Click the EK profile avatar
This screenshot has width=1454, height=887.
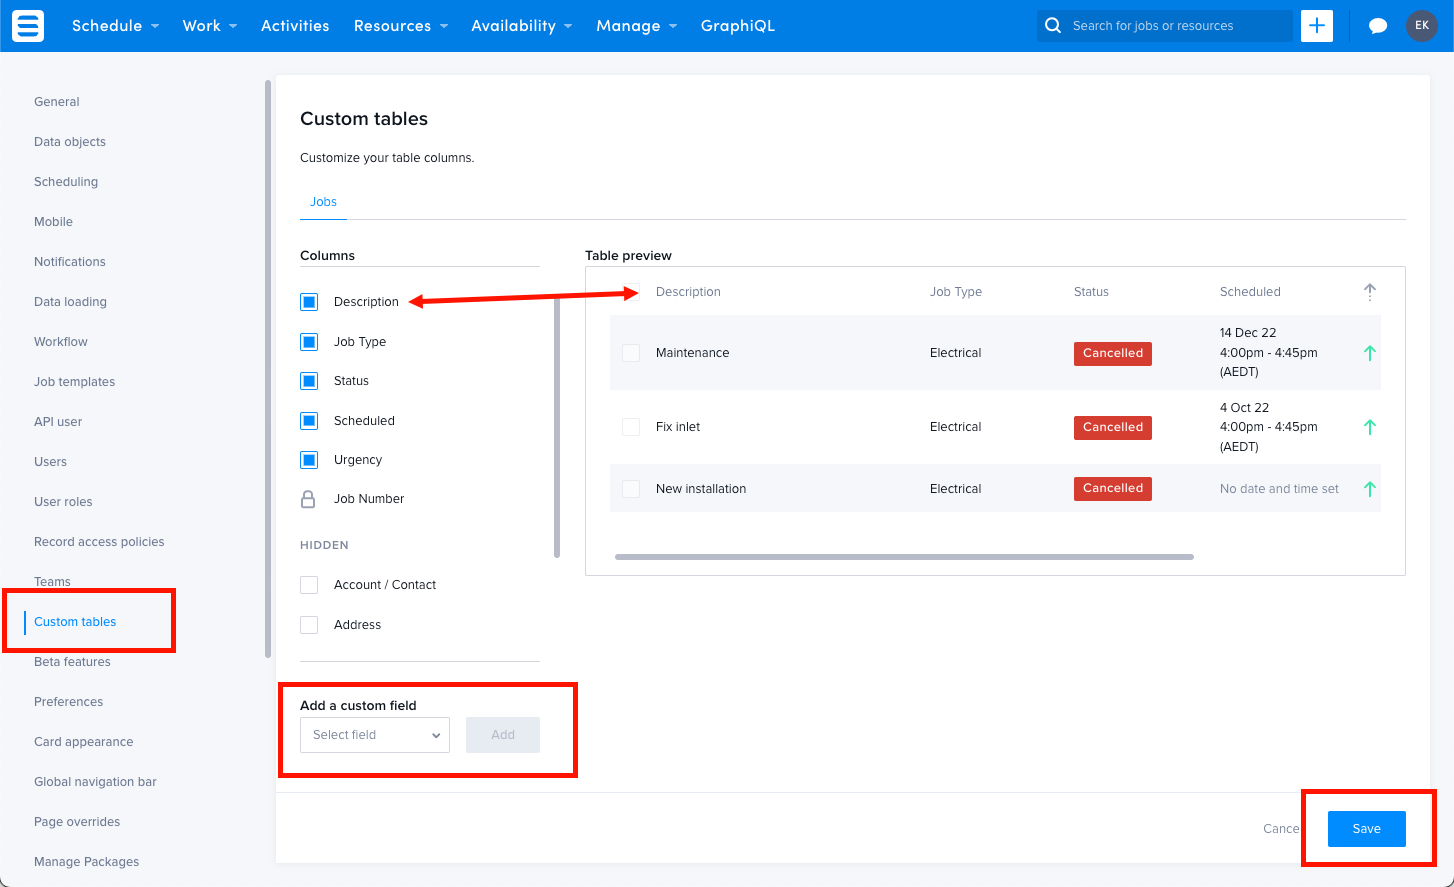pyautogui.click(x=1422, y=26)
